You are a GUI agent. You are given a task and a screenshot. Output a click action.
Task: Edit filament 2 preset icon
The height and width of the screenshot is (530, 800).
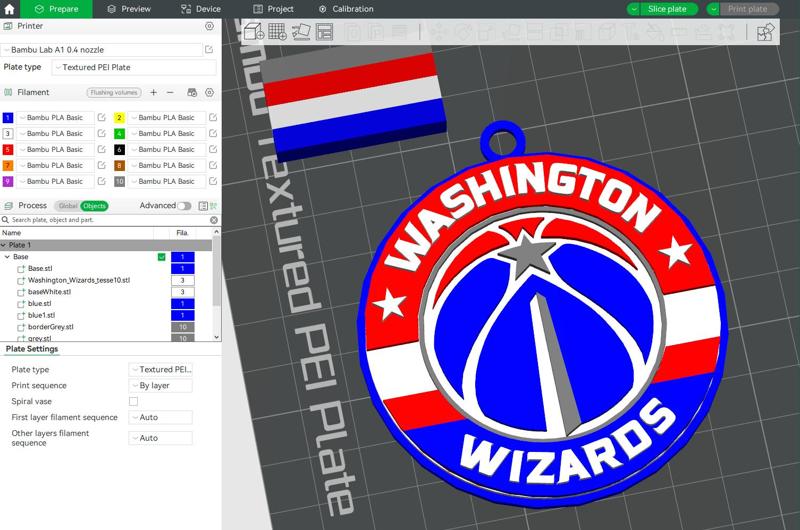click(213, 117)
